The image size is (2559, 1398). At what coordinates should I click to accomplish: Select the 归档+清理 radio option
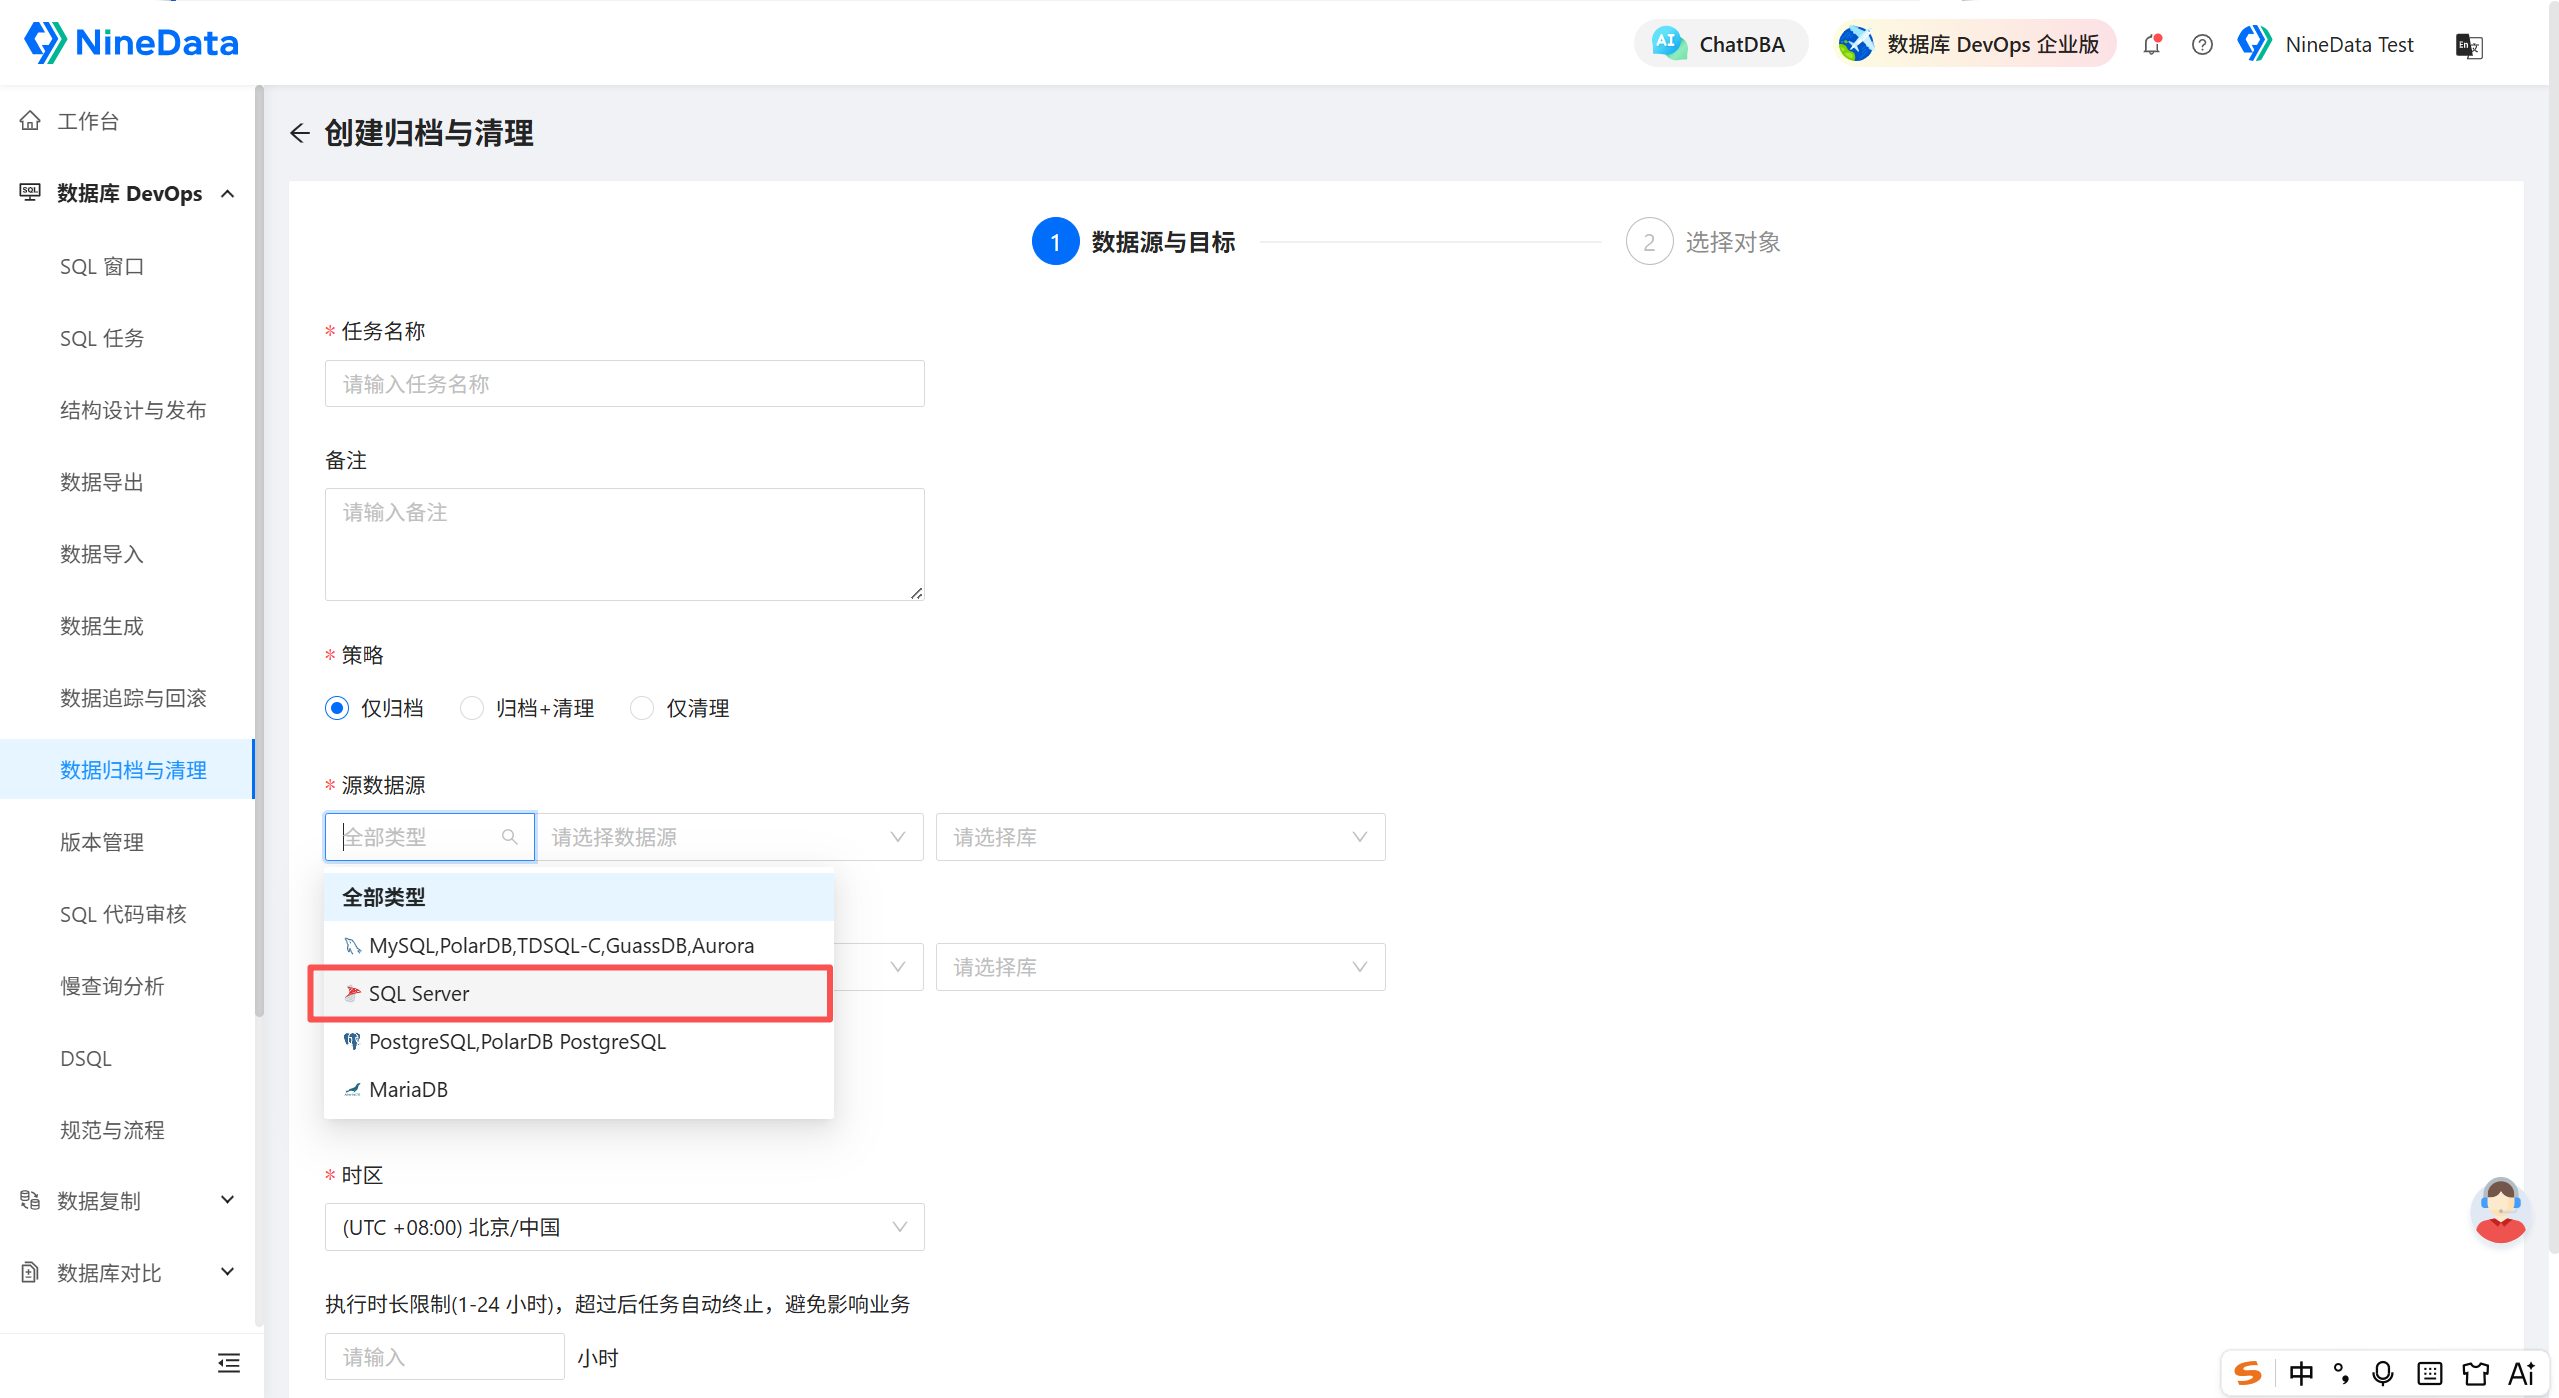pyautogui.click(x=527, y=708)
